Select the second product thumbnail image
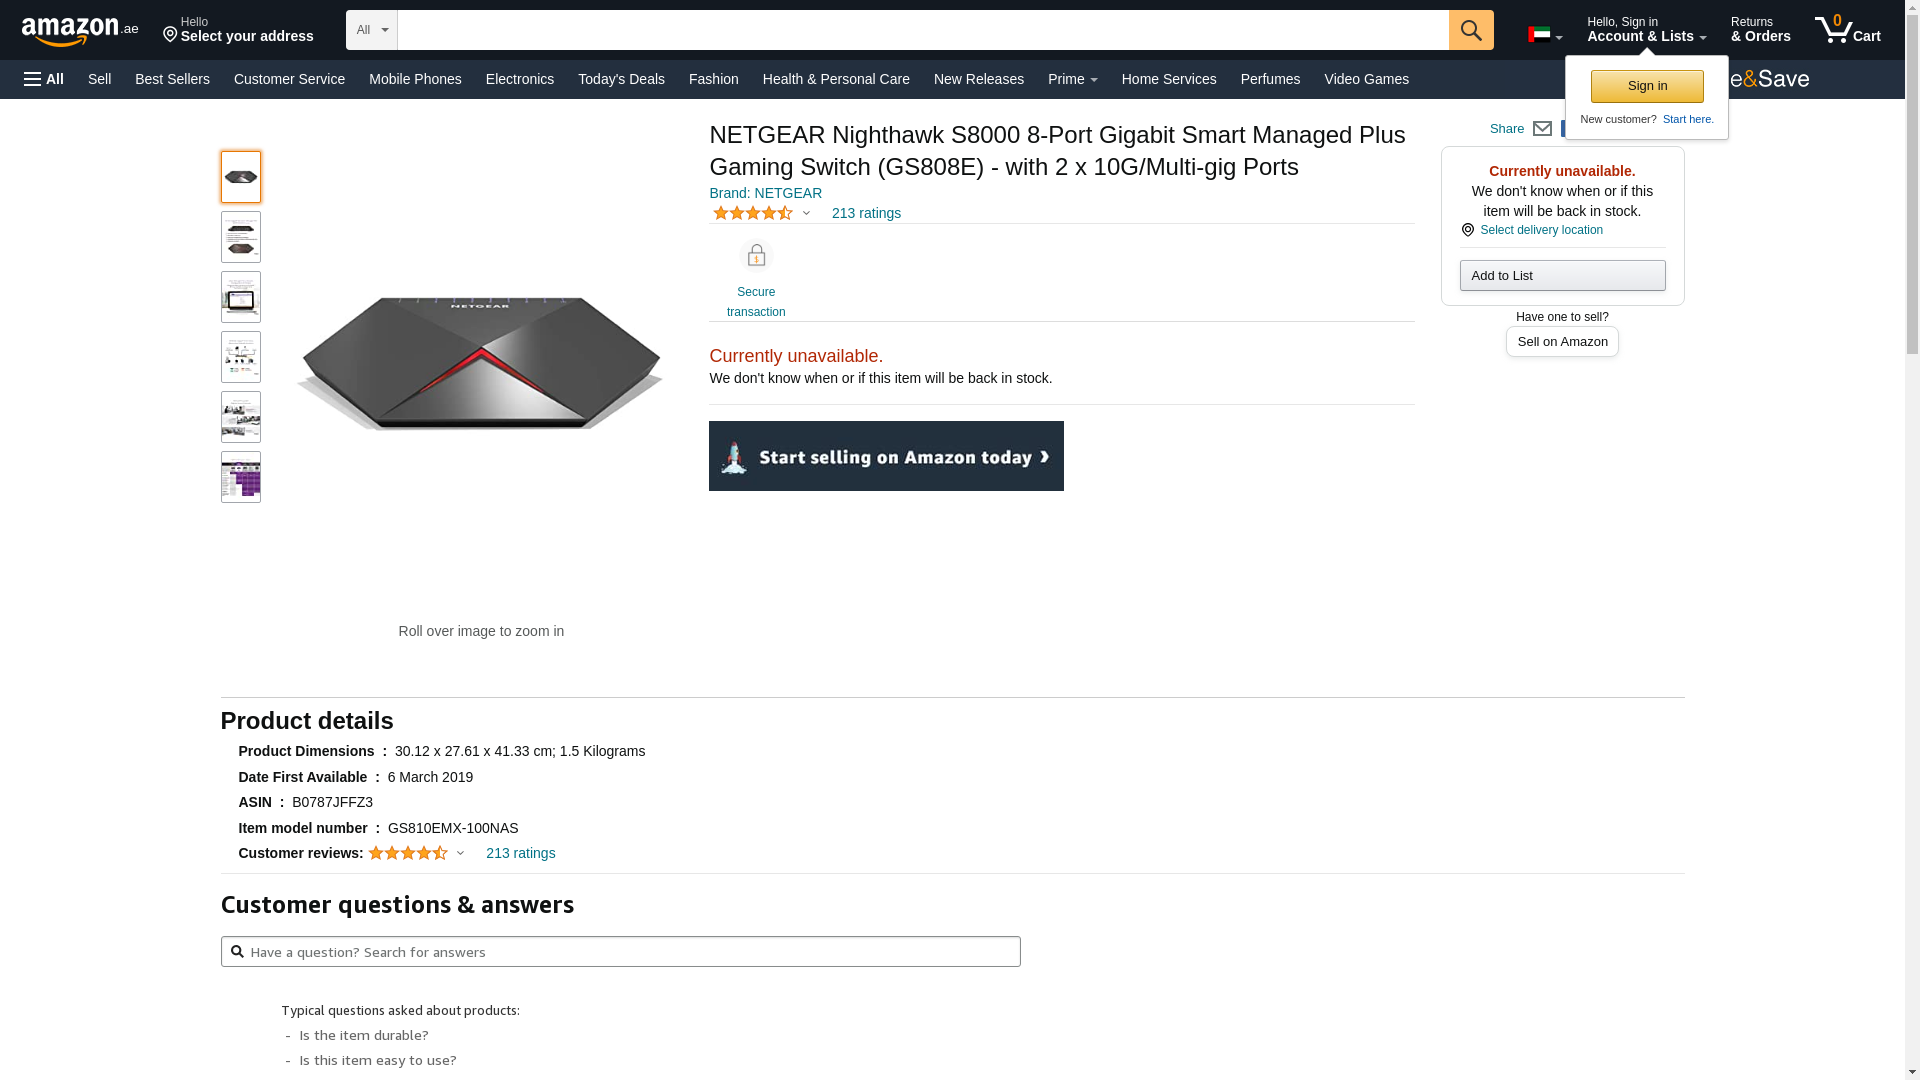 [241, 237]
